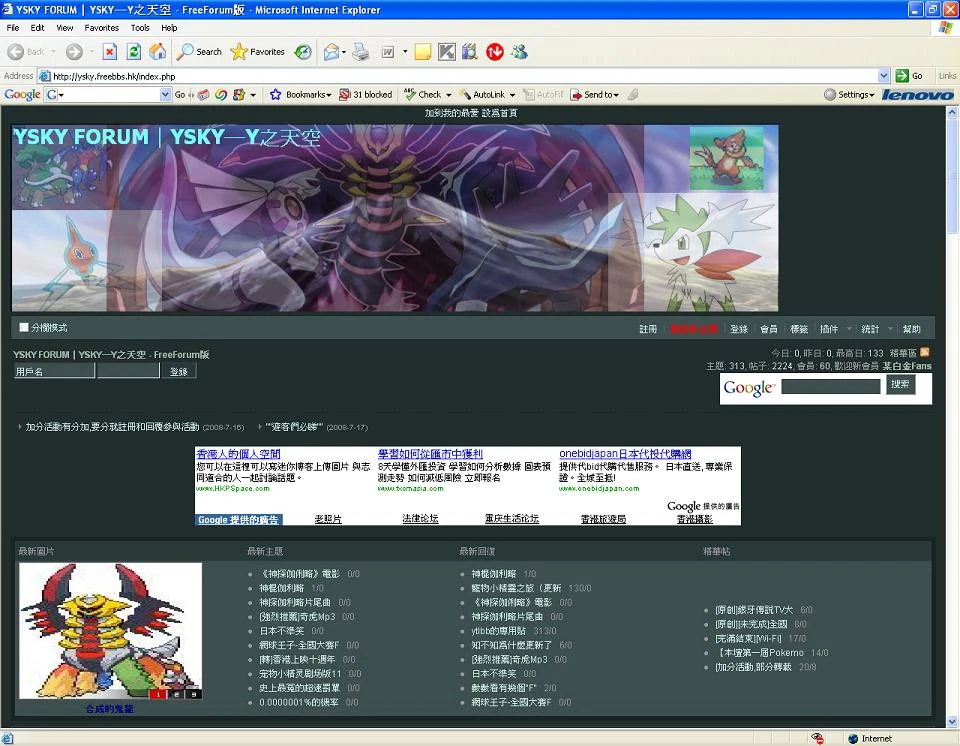Screen dimensions: 960x746
Task: Click the 加到我的最愛 link at top
Action: [x=452, y=113]
